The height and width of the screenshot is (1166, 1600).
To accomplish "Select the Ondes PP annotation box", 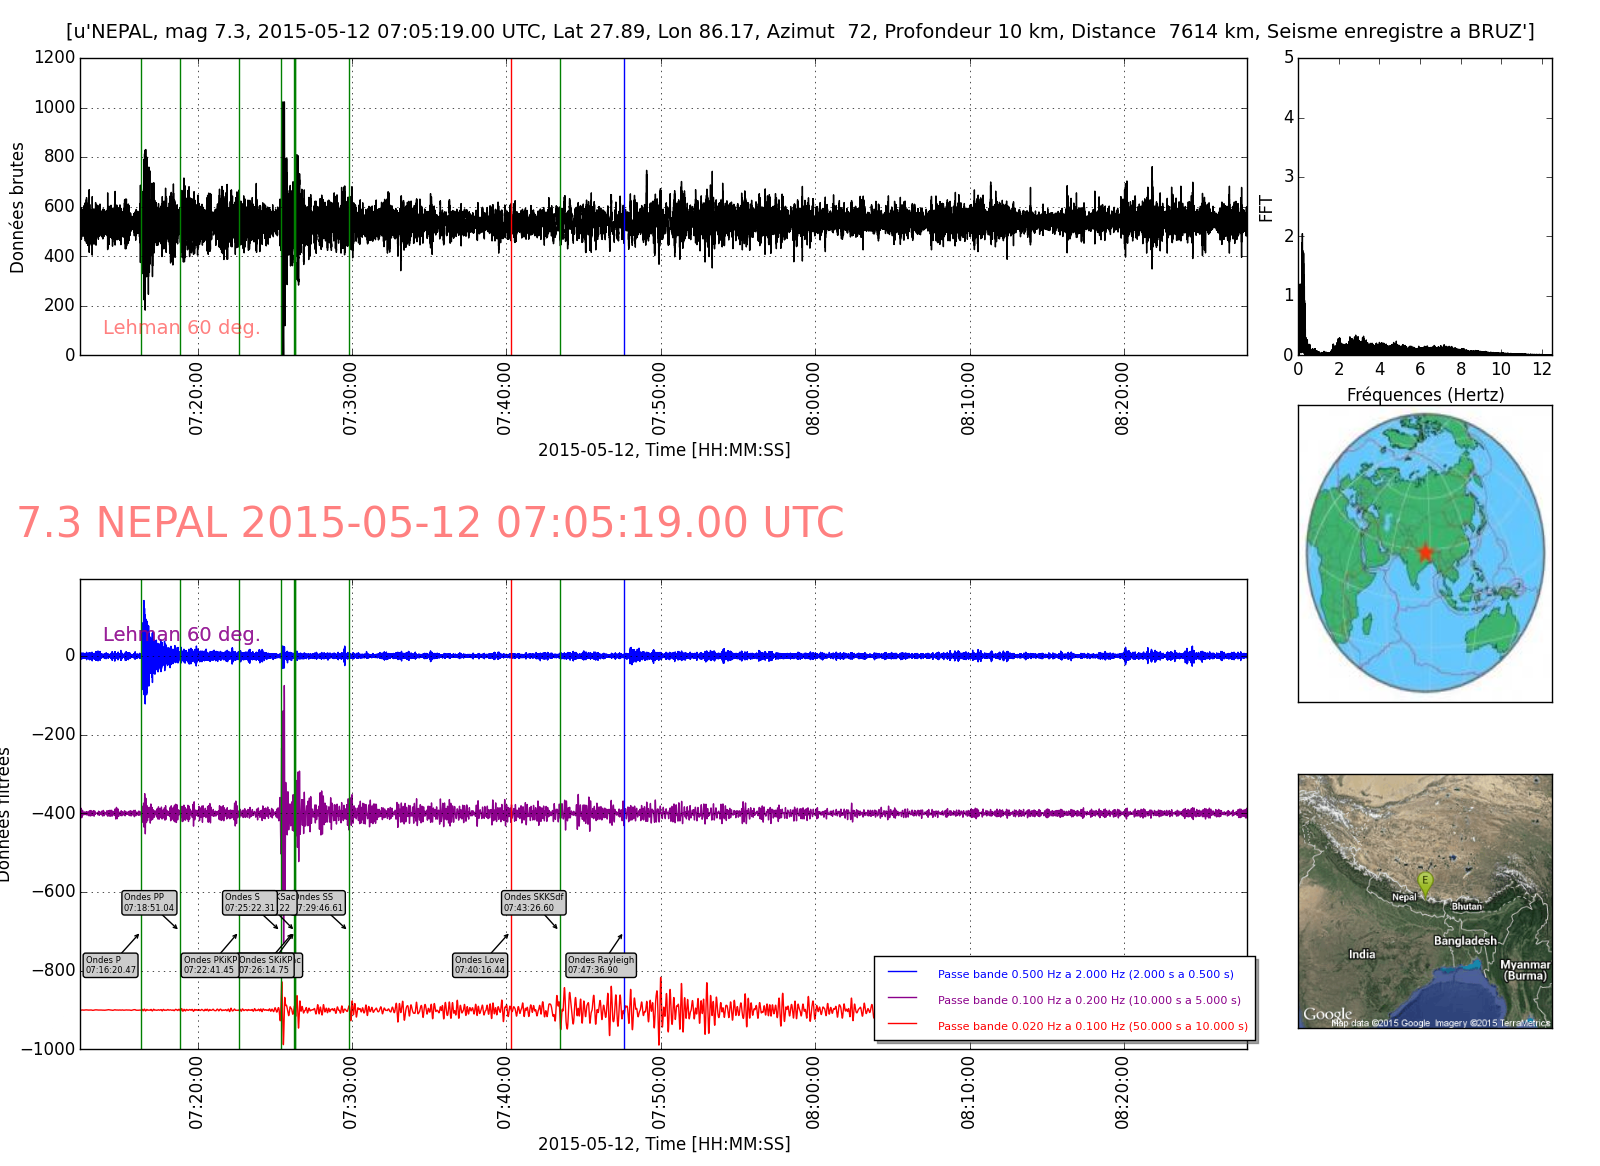I will [149, 903].
